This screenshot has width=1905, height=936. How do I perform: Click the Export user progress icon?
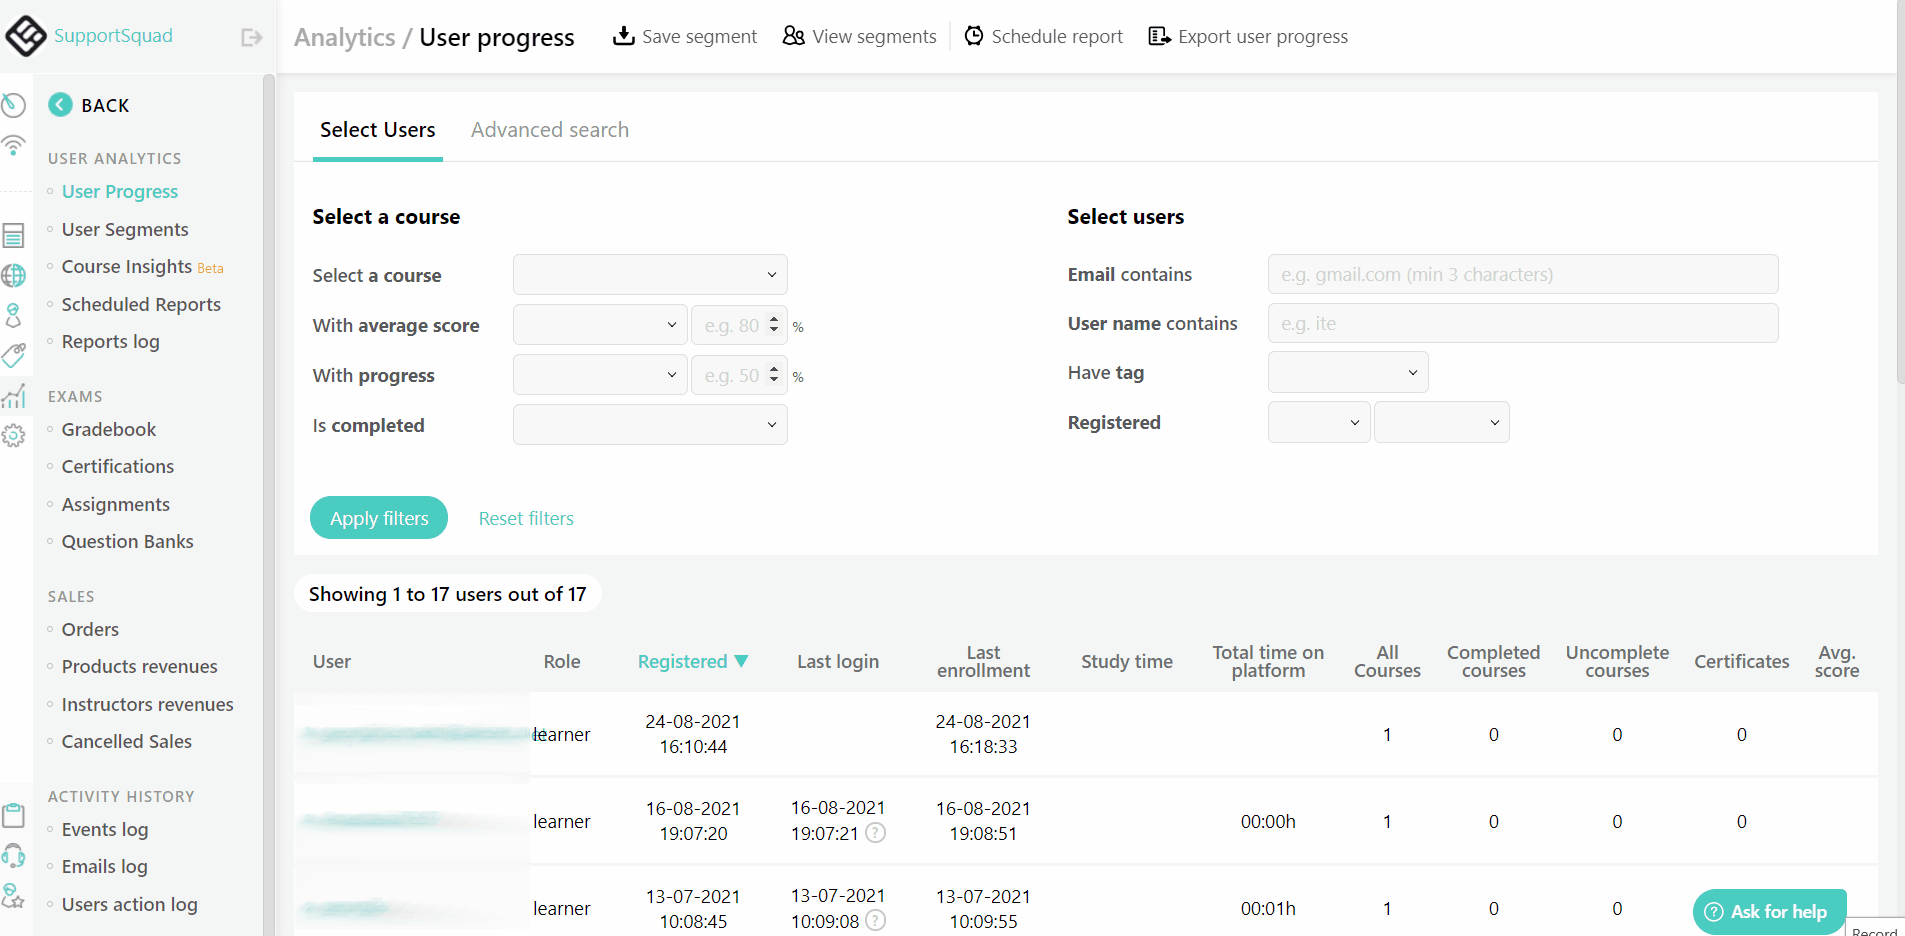point(1159,35)
